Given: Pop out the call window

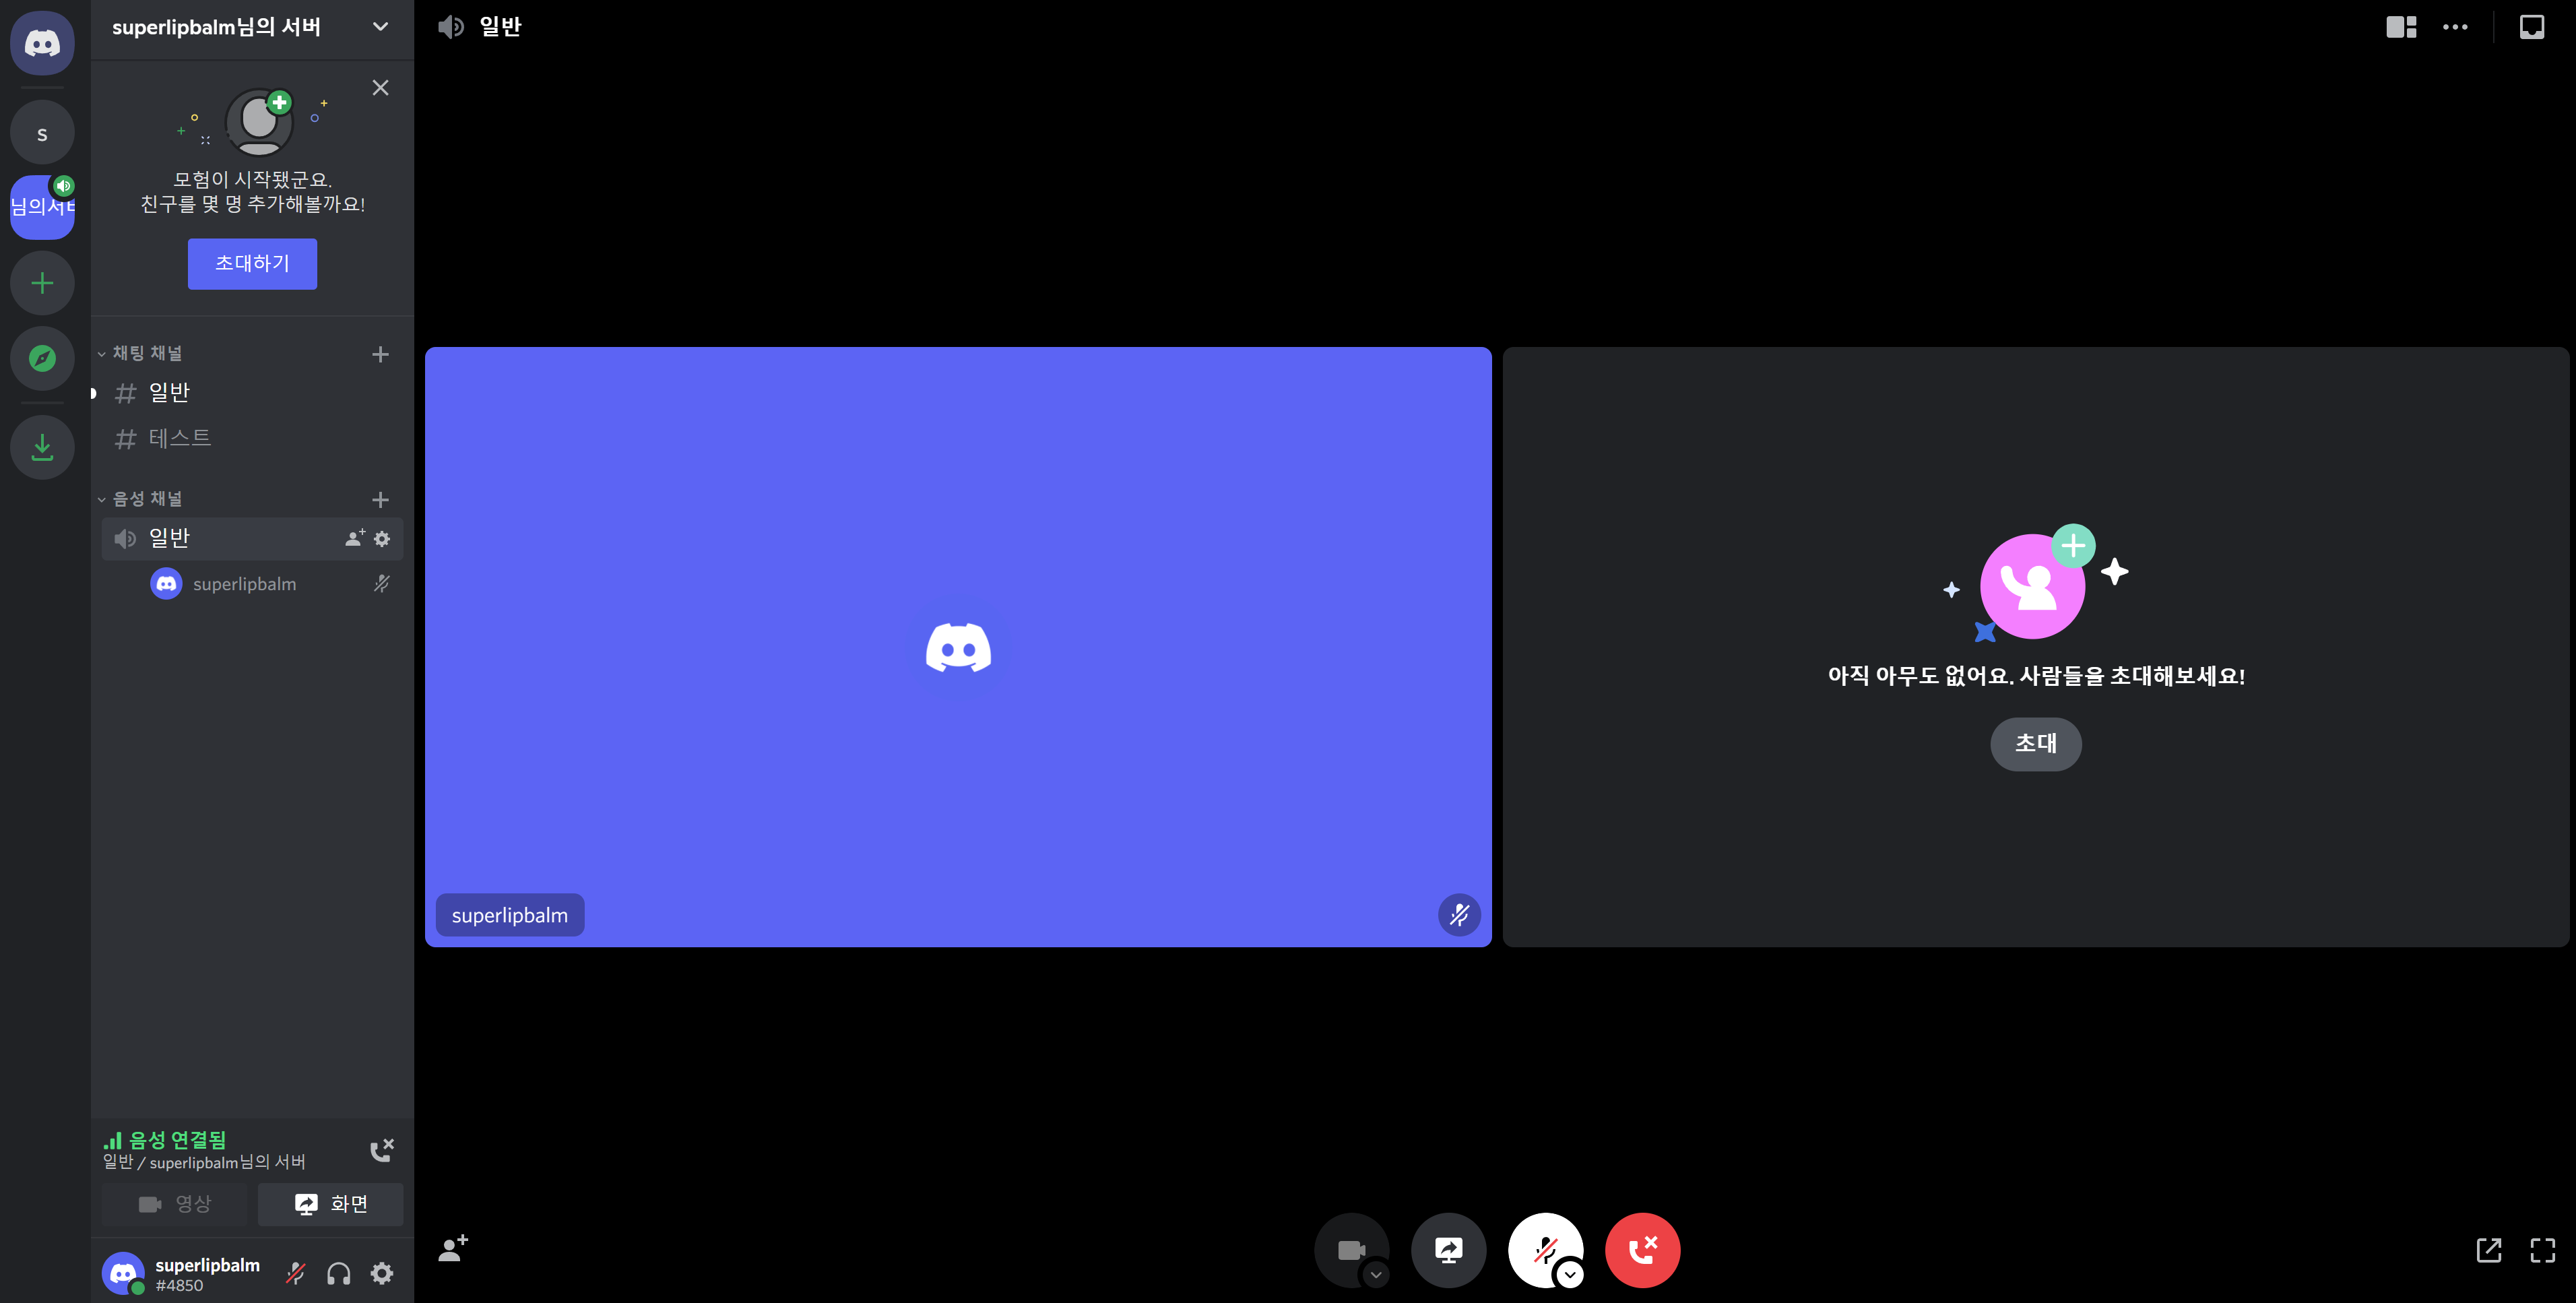Looking at the screenshot, I should 2488,1250.
